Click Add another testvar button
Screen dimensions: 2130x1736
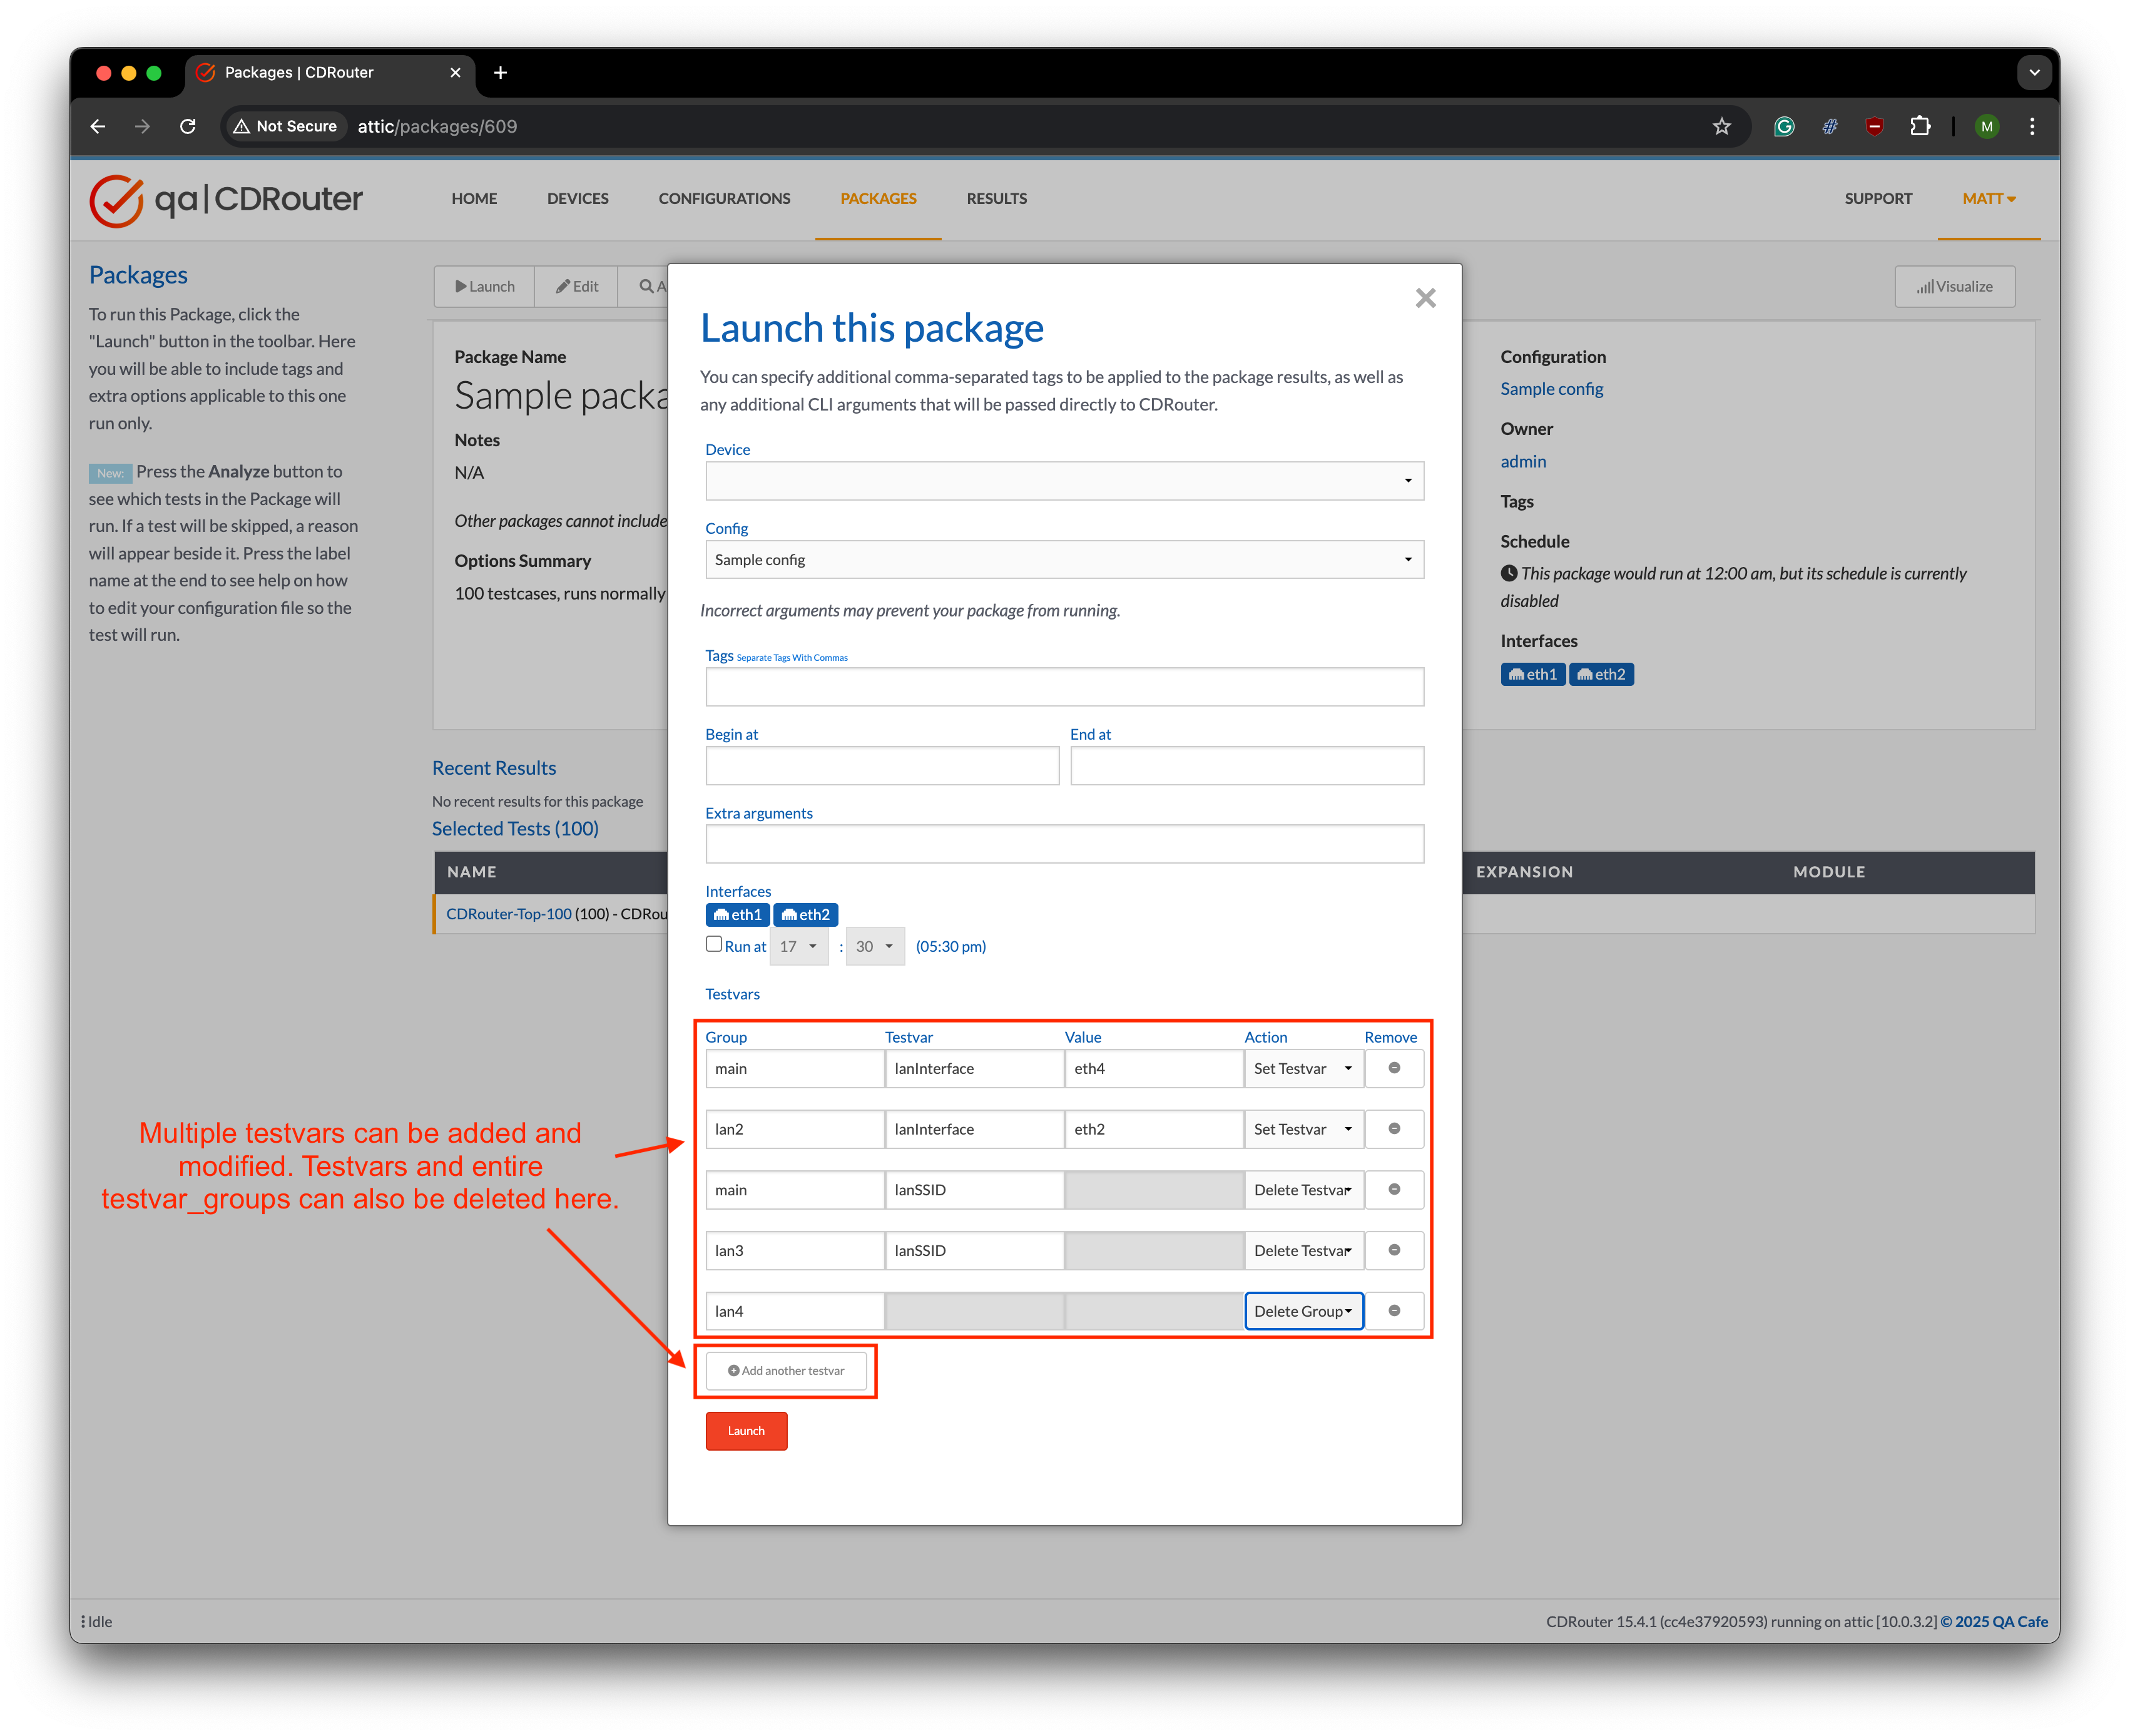tap(786, 1371)
